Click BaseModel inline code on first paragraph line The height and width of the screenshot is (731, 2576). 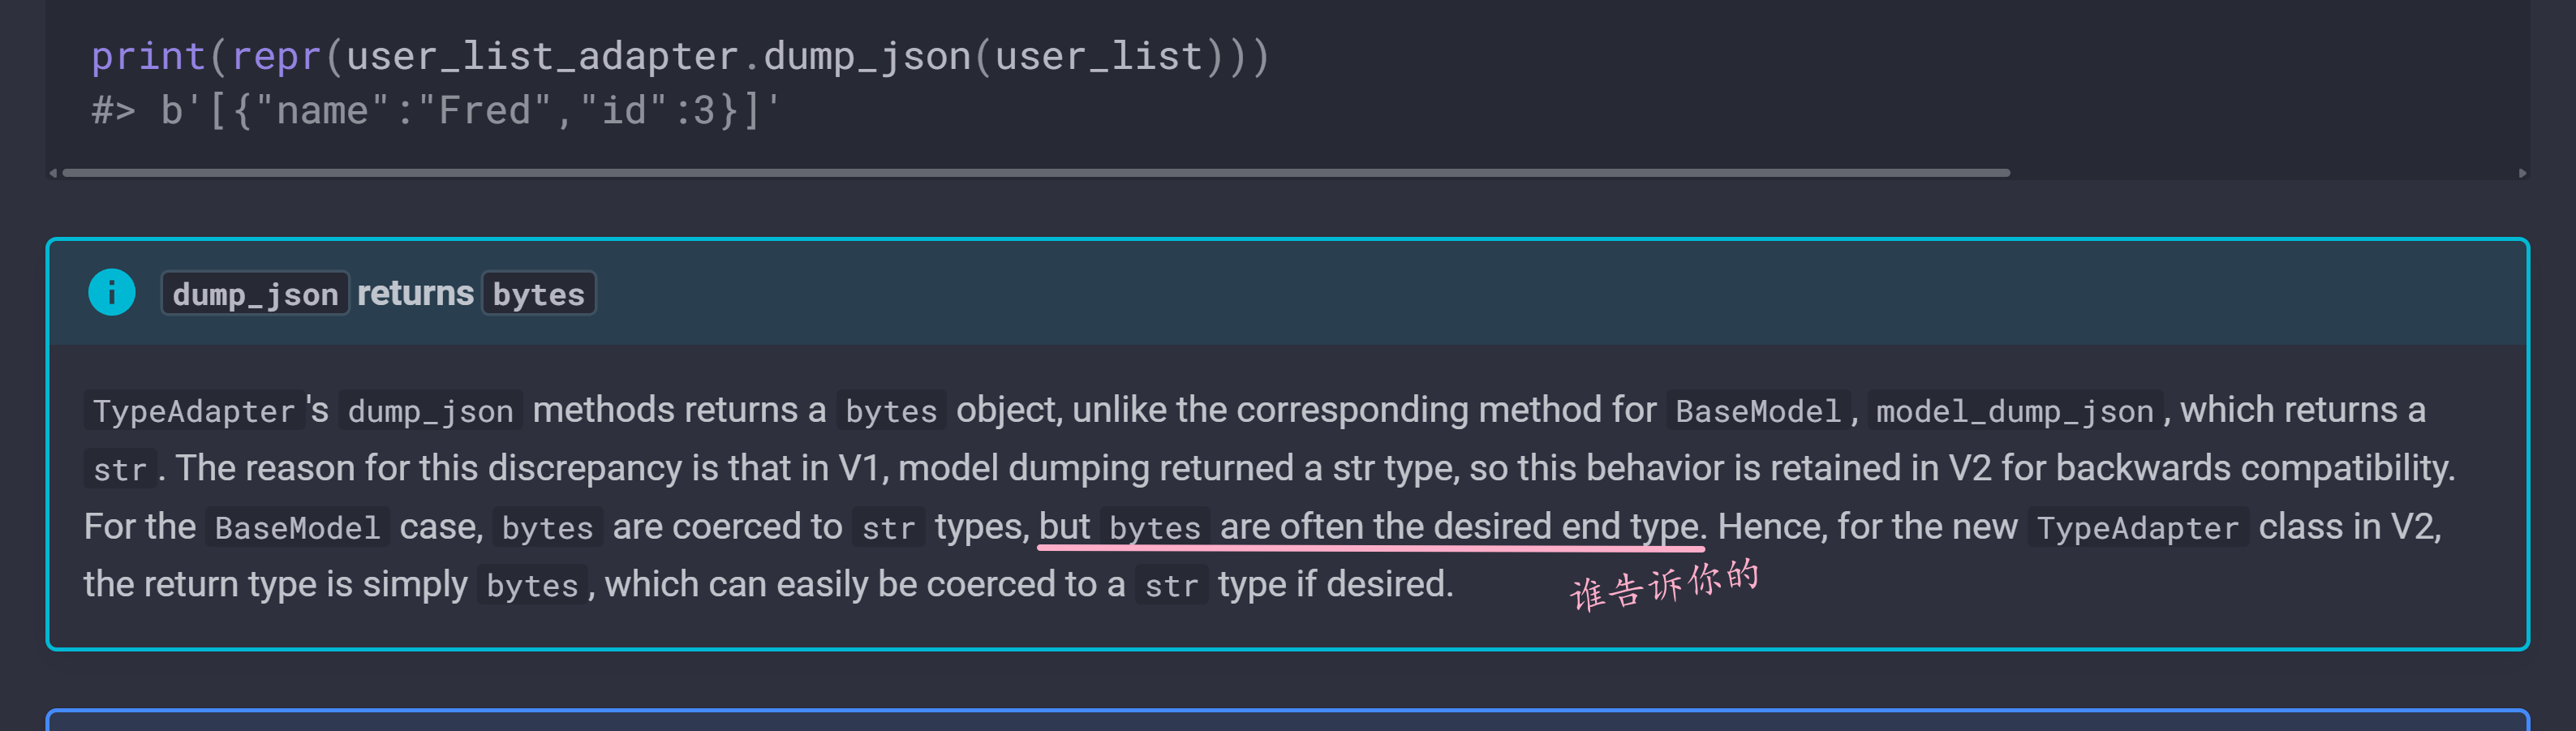1758,411
